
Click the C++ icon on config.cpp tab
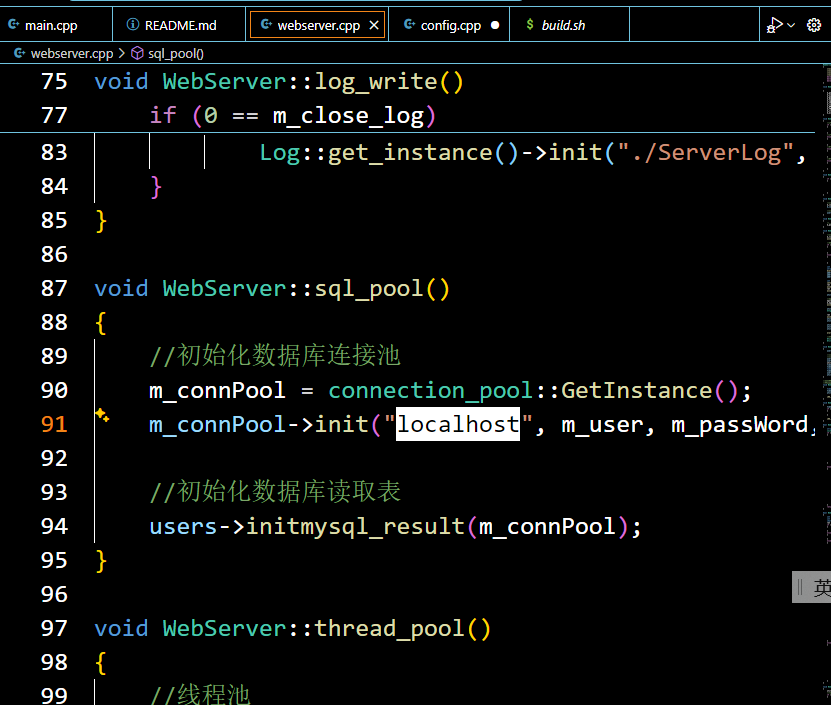409,24
